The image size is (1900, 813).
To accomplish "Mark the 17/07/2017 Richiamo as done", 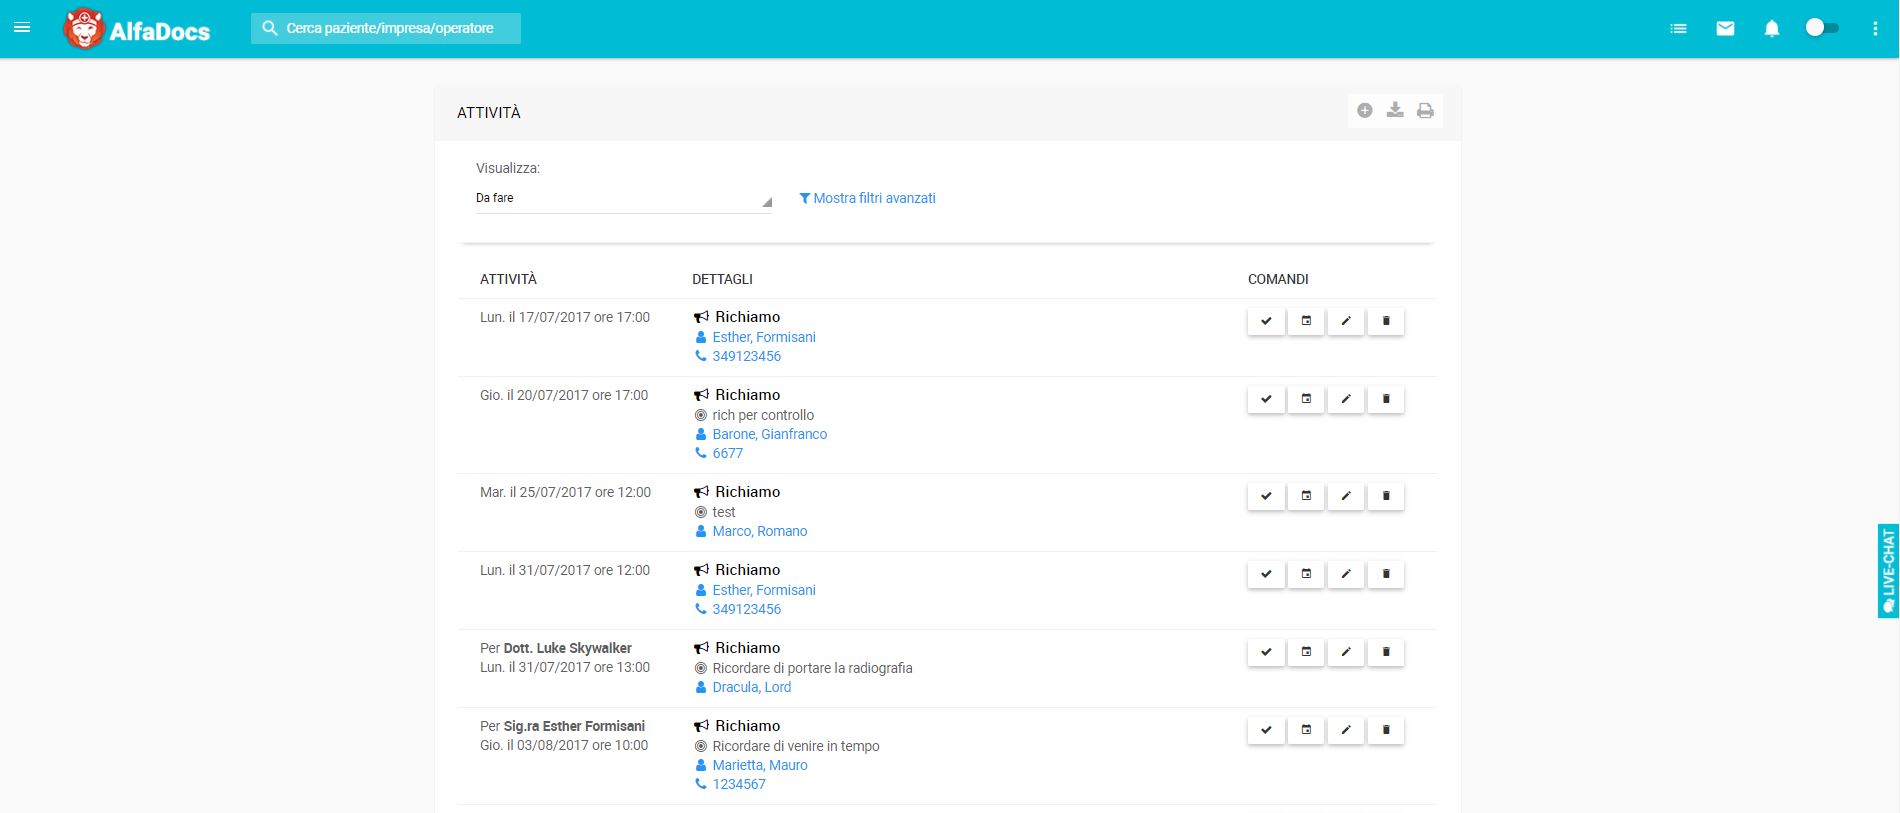I will pyautogui.click(x=1266, y=321).
